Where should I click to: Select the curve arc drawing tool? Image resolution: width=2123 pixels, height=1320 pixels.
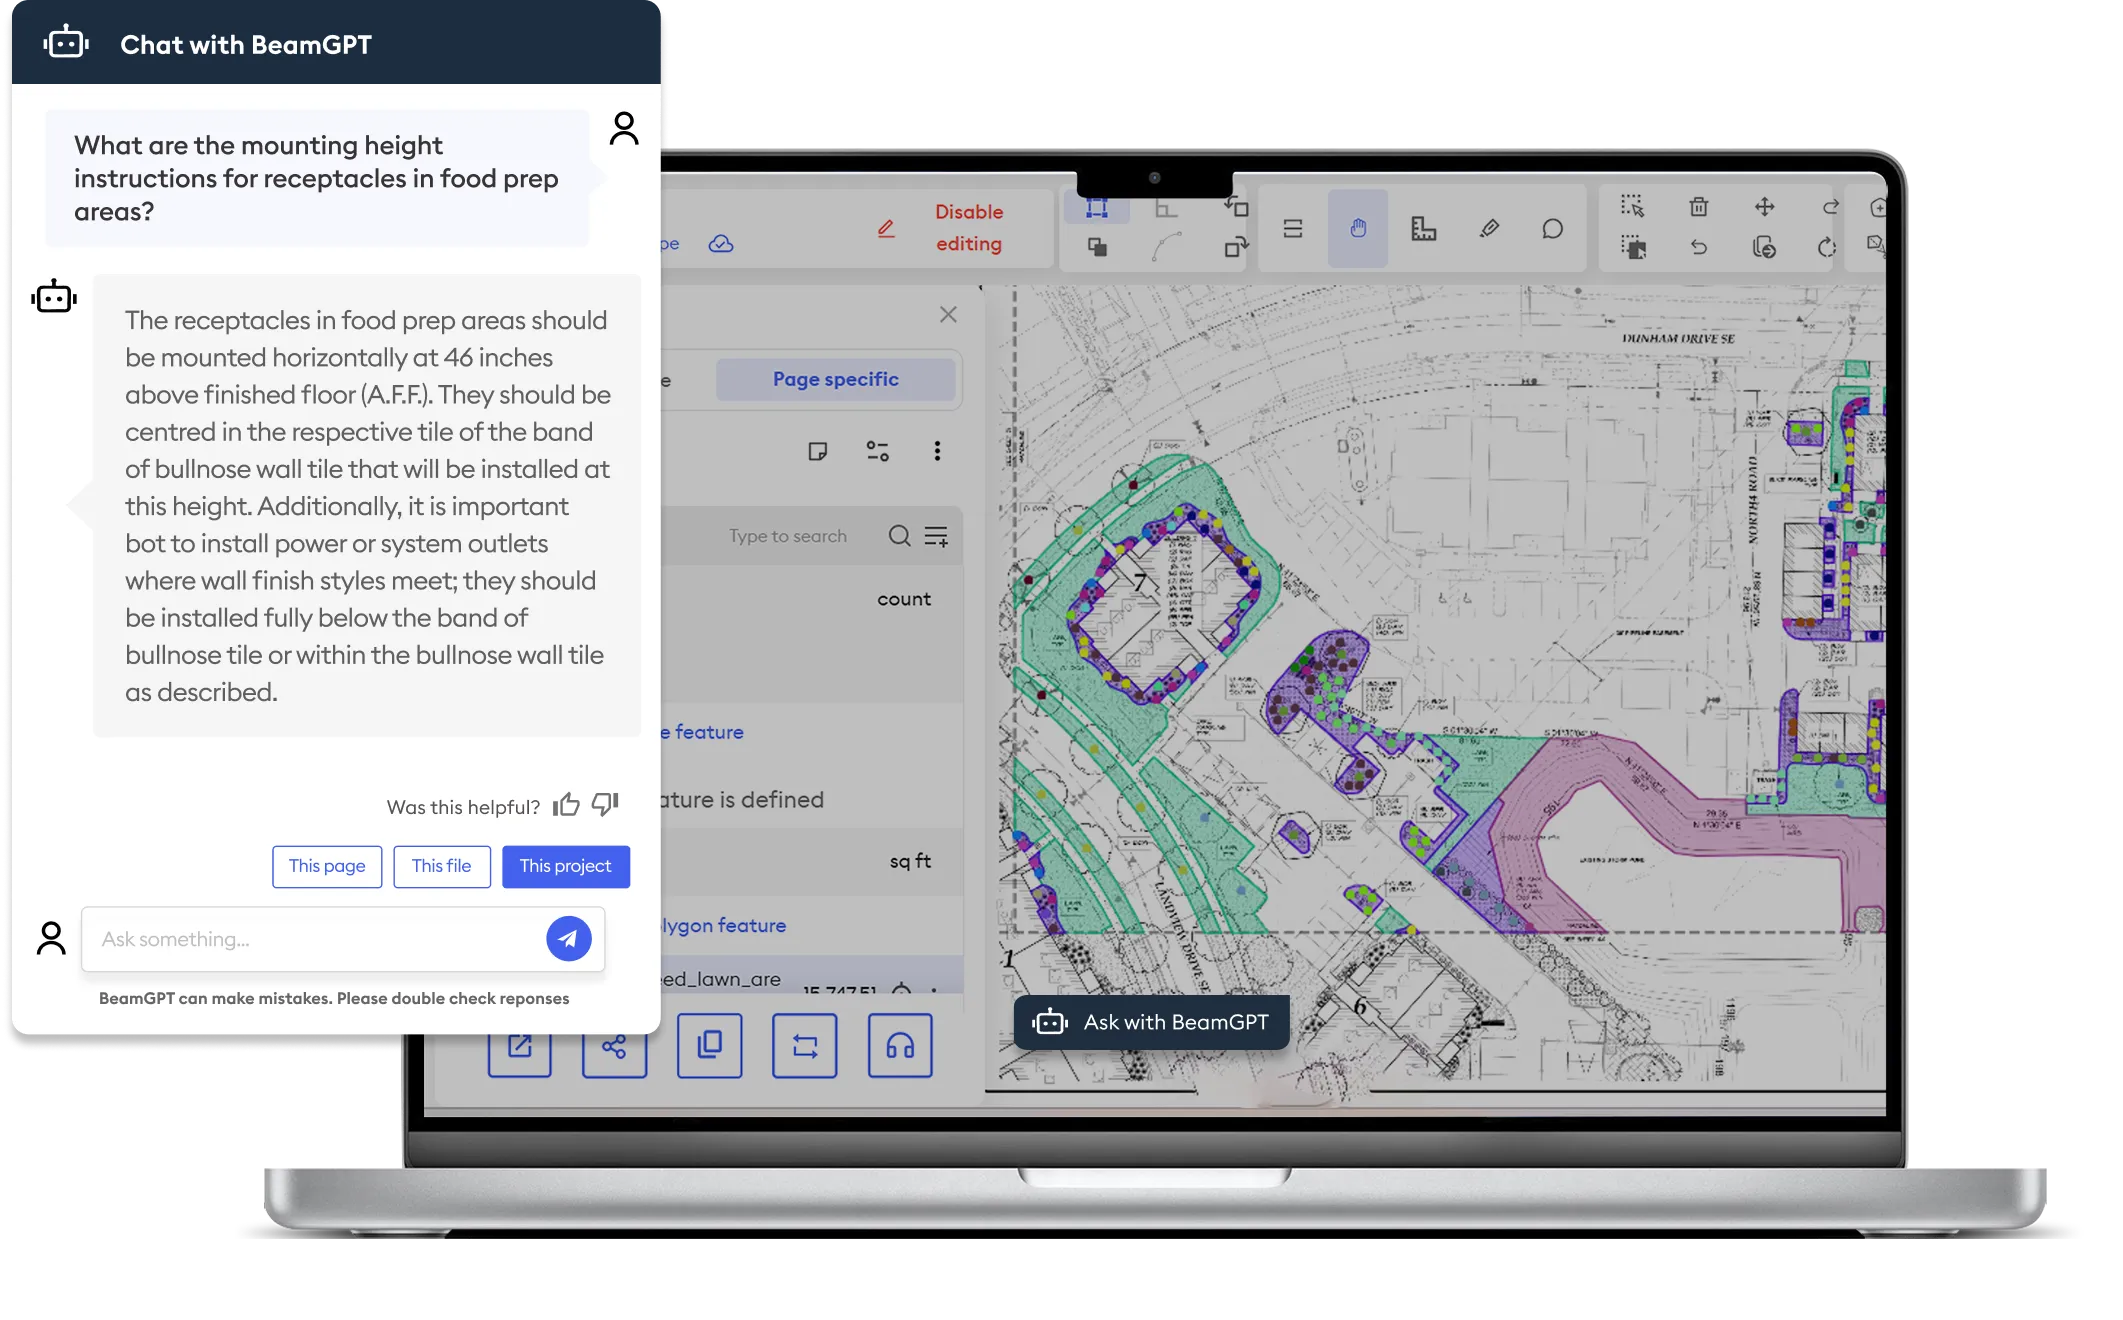tap(1166, 247)
